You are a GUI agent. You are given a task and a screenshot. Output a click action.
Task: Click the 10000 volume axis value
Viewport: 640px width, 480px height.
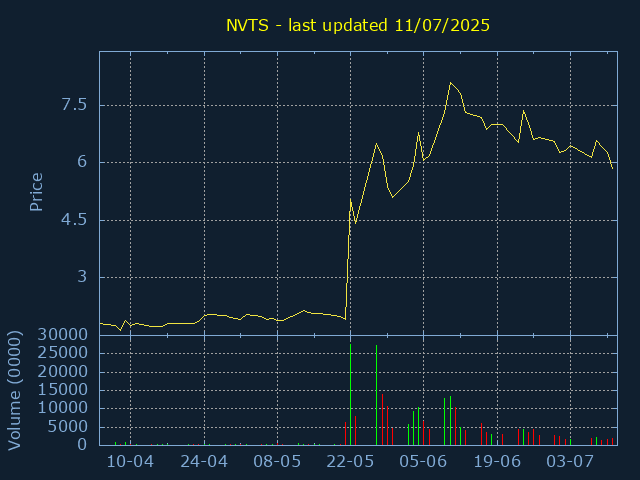[x=62, y=408]
